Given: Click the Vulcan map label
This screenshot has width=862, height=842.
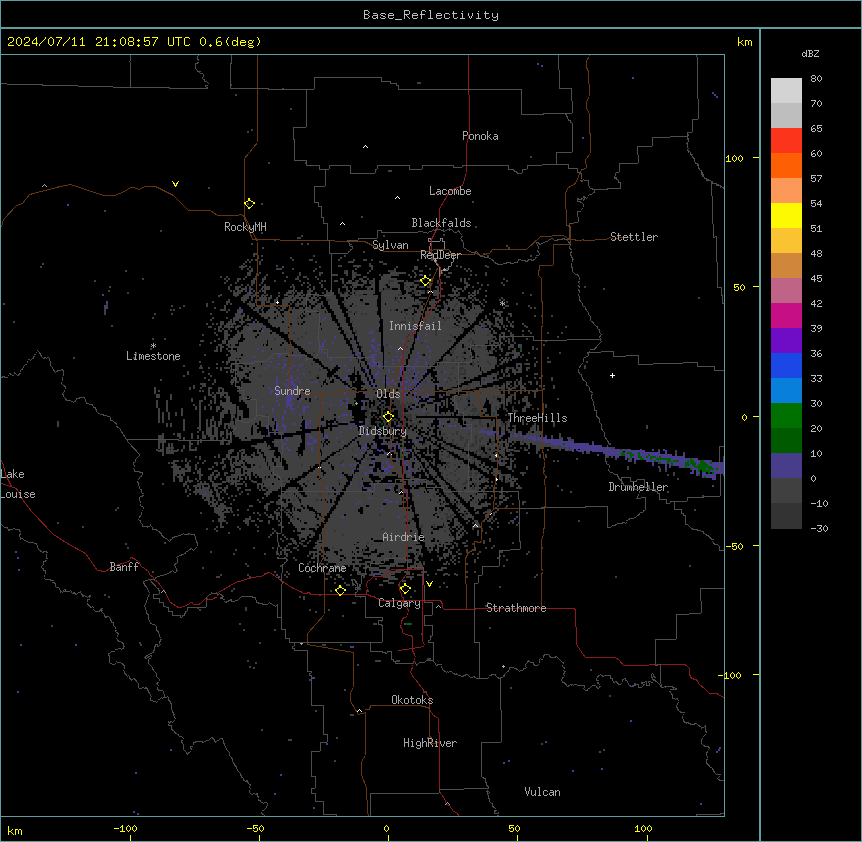Looking at the screenshot, I should click(x=542, y=792).
